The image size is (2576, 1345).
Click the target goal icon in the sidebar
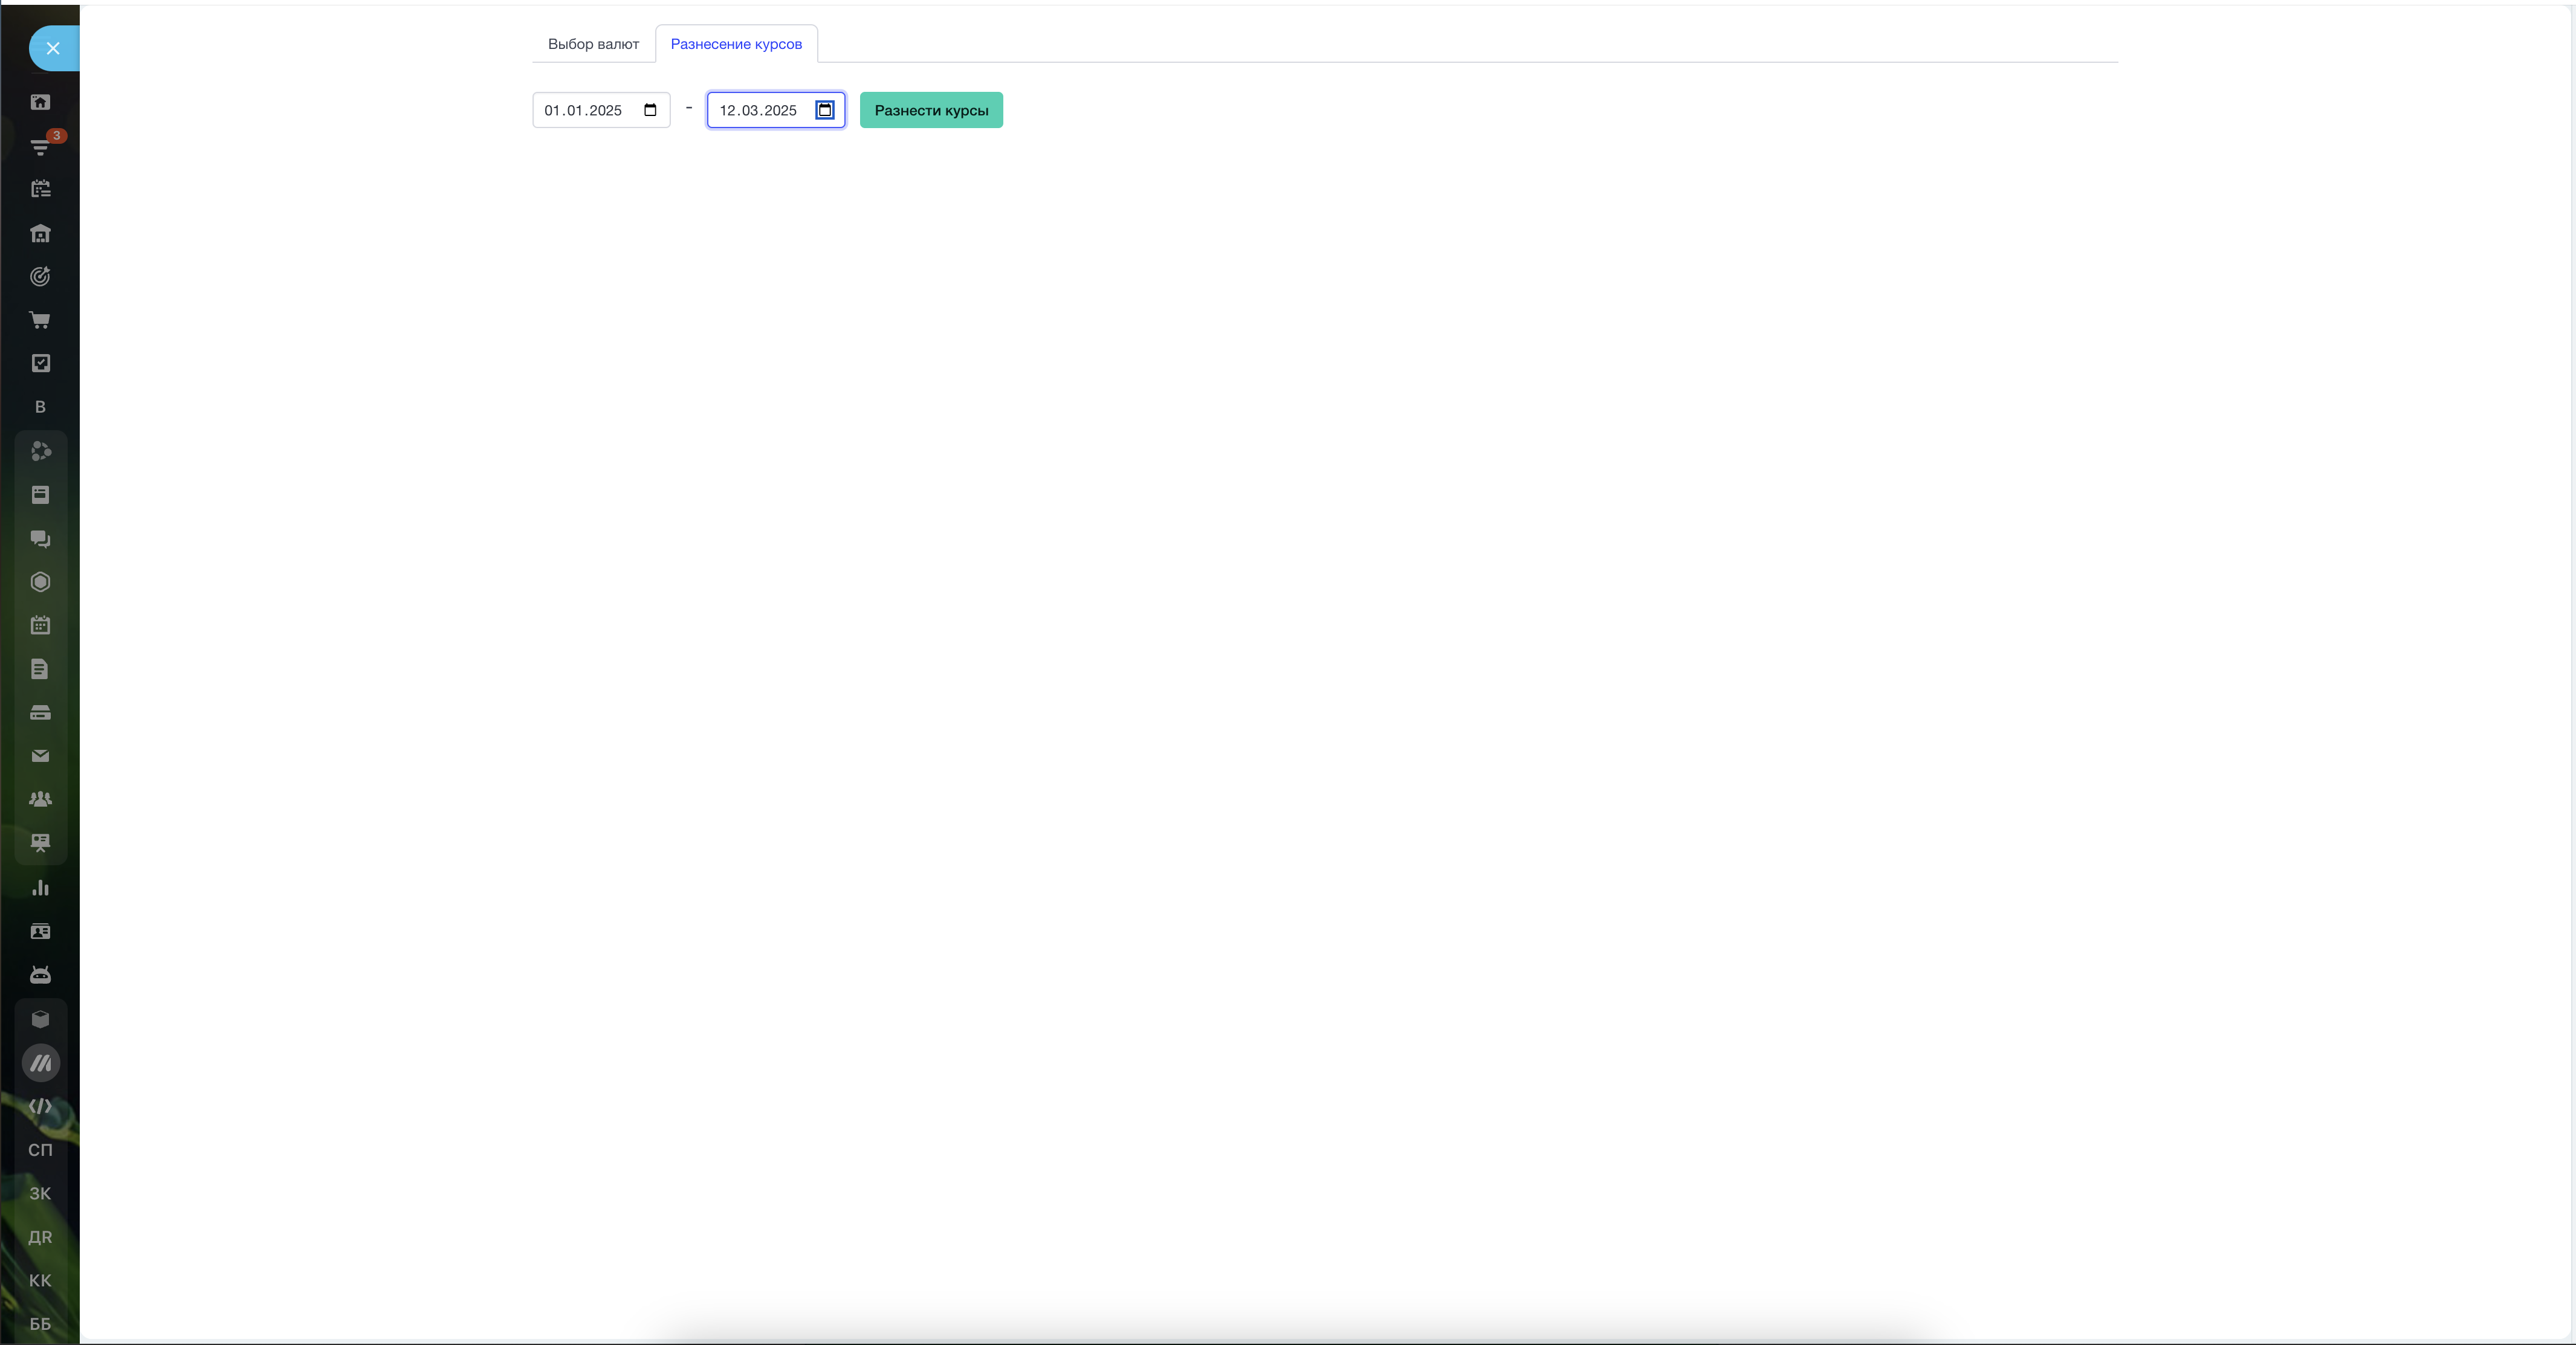point(40,277)
